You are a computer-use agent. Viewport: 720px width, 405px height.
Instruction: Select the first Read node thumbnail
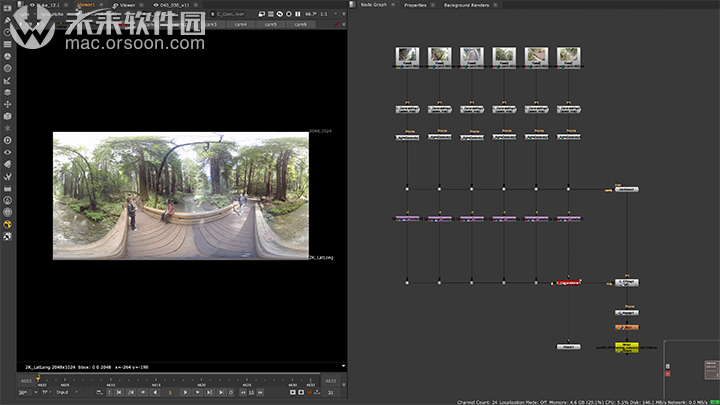(x=407, y=57)
